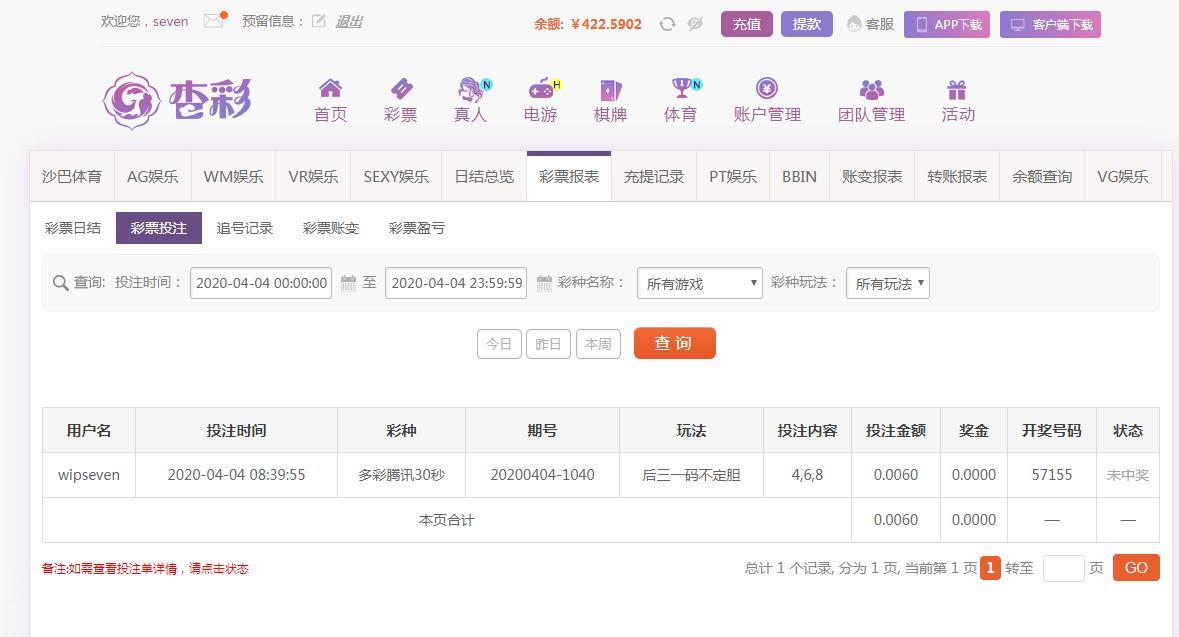Click the 未中奖 status link
The height and width of the screenshot is (637, 1179).
pos(1128,475)
